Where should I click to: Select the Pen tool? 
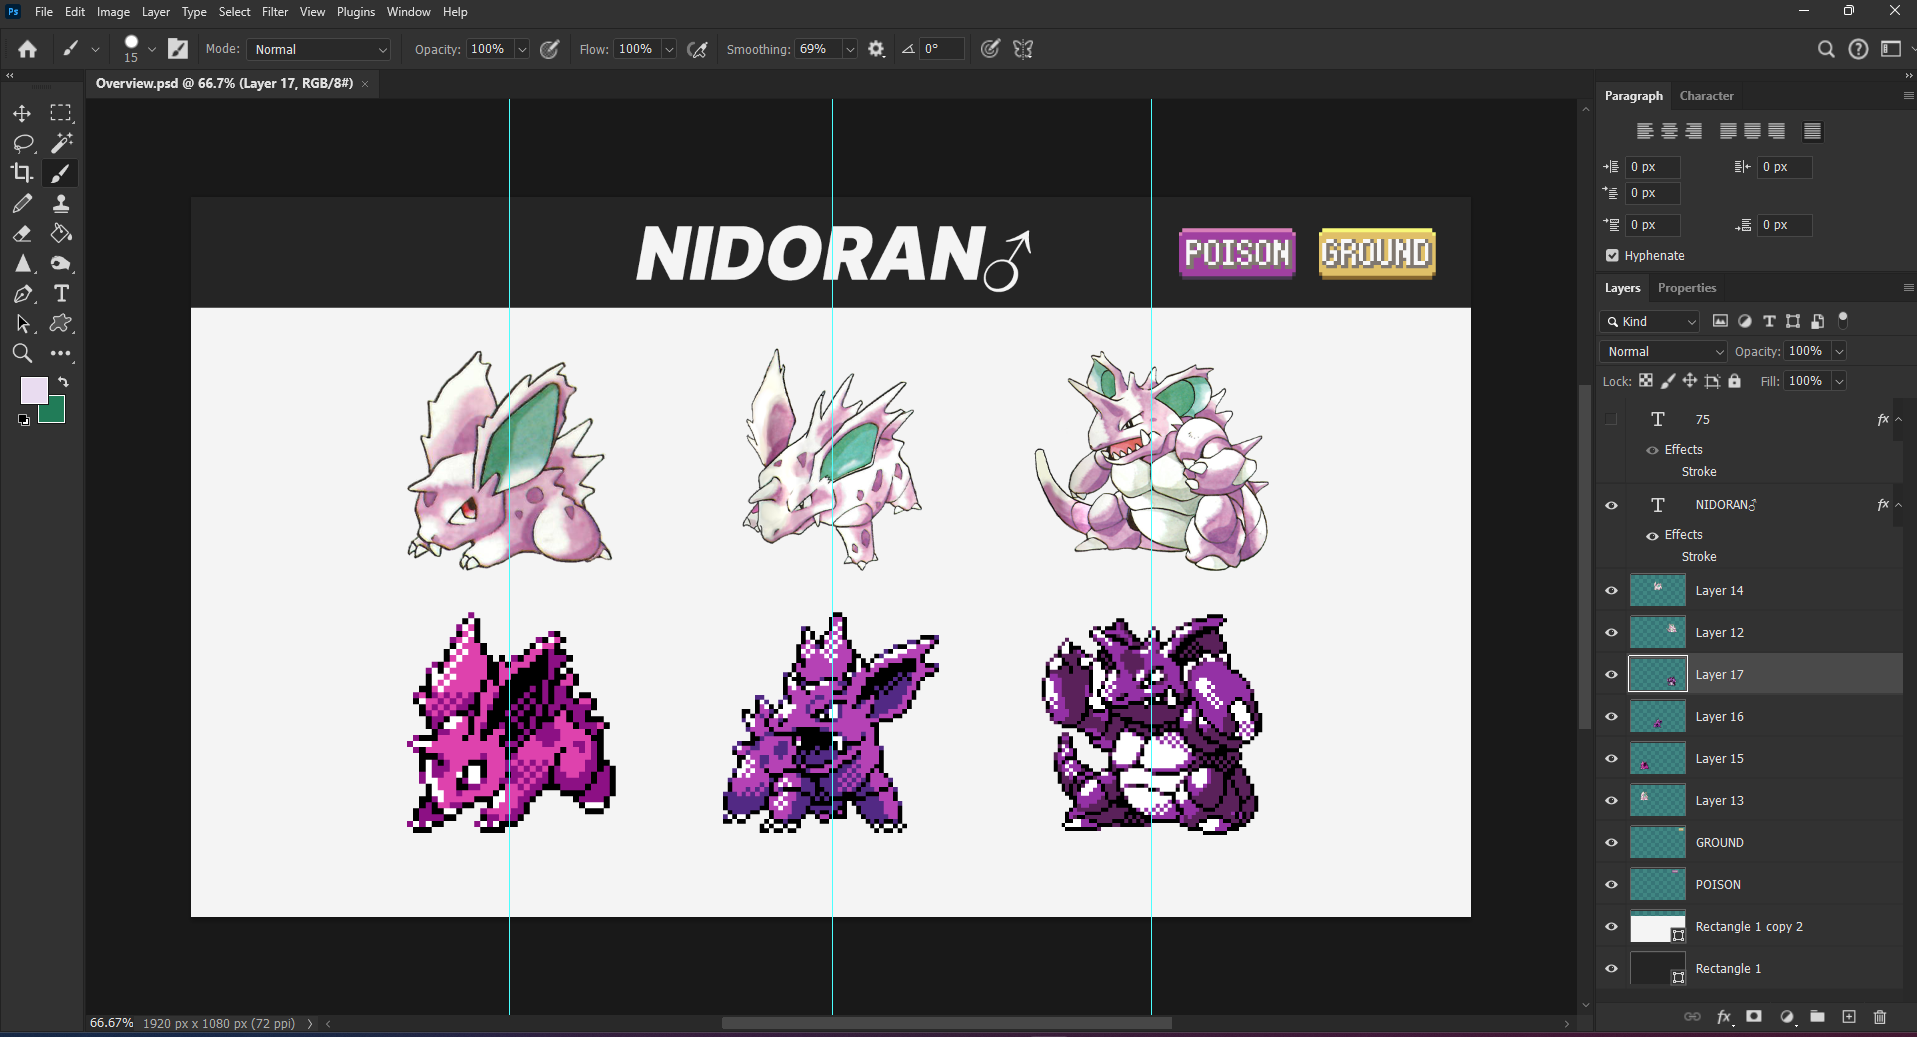tap(22, 293)
